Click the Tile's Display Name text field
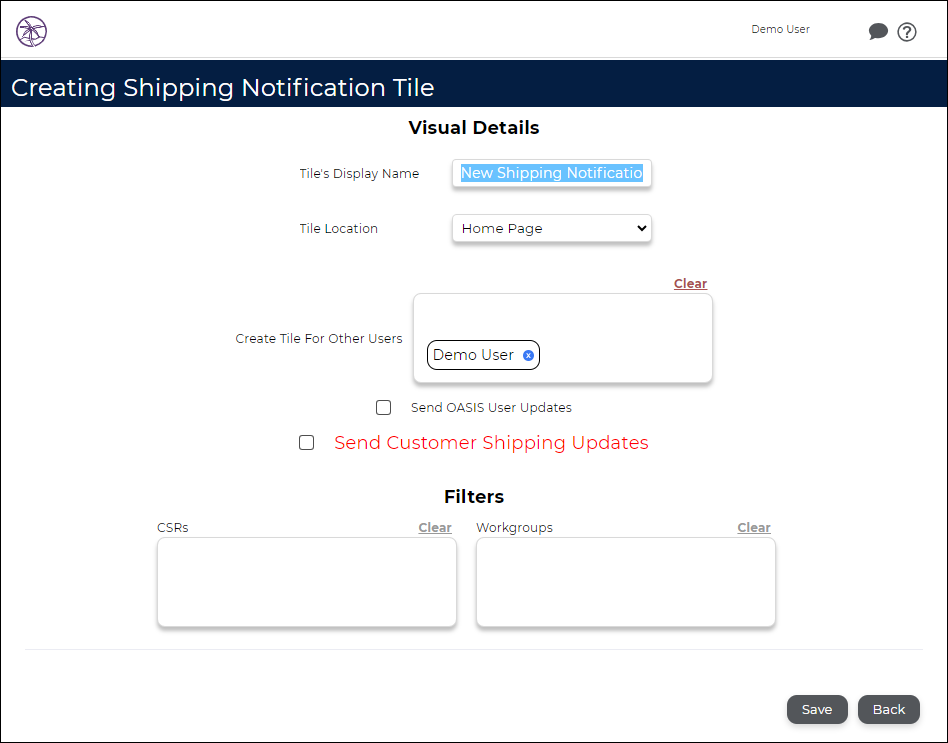This screenshot has height=743, width=948. click(551, 173)
